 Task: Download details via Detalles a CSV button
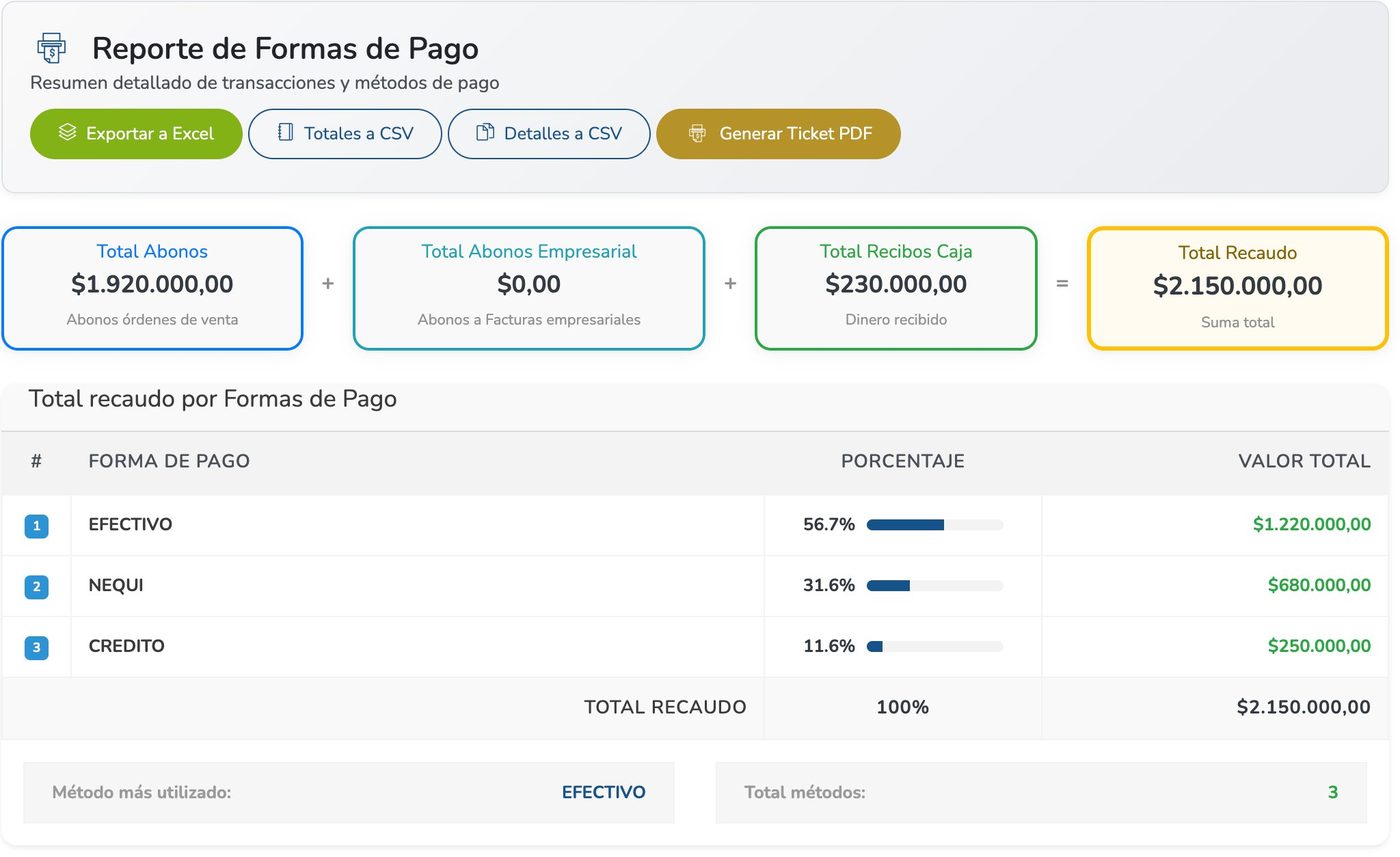click(549, 134)
